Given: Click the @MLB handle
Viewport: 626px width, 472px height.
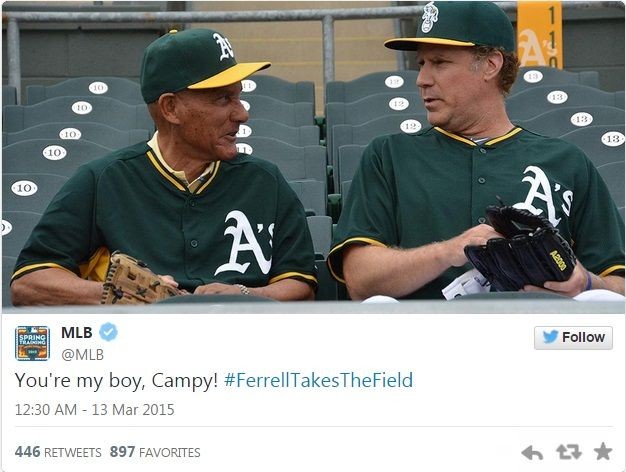Looking at the screenshot, I should 82,354.
